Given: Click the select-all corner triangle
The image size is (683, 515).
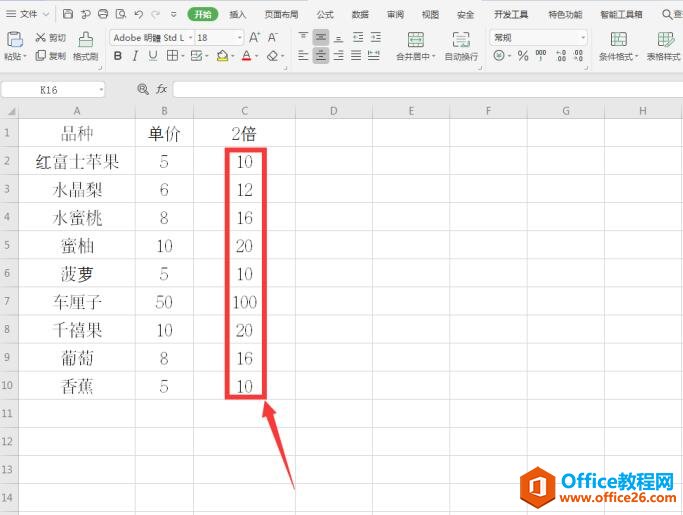Looking at the screenshot, I should pyautogui.click(x=10, y=111).
